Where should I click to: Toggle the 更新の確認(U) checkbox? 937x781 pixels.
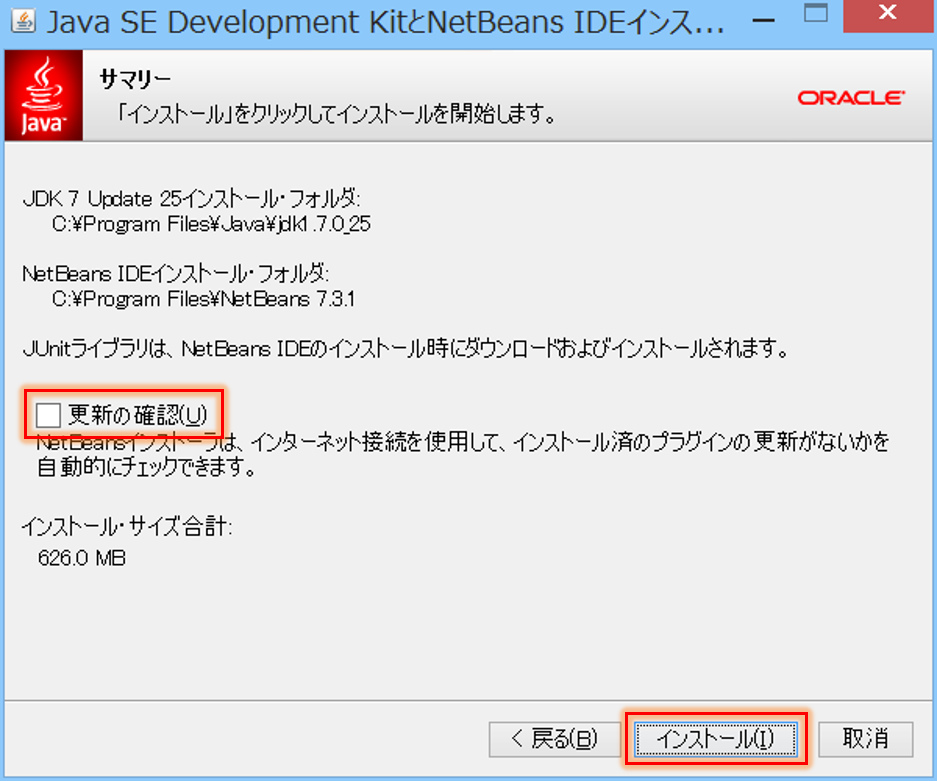coord(48,414)
